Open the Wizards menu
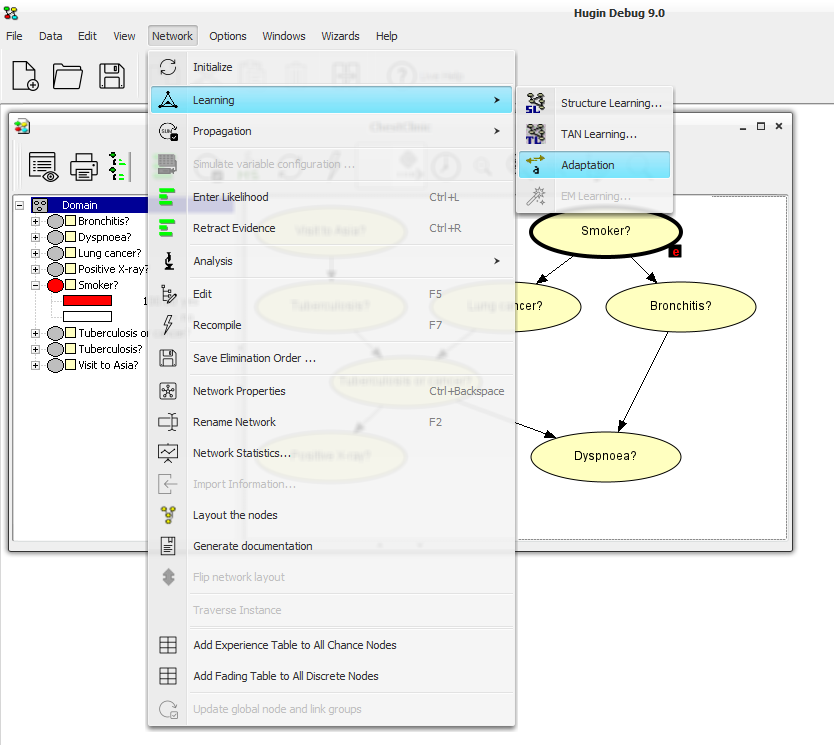This screenshot has width=834, height=745. click(340, 36)
